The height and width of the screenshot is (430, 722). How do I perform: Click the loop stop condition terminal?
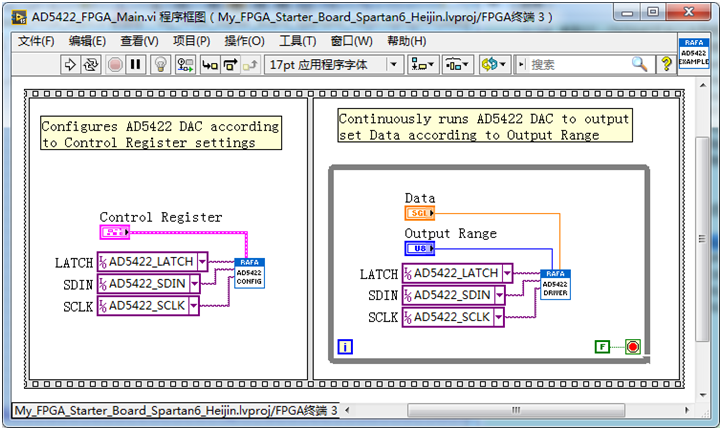[633, 347]
